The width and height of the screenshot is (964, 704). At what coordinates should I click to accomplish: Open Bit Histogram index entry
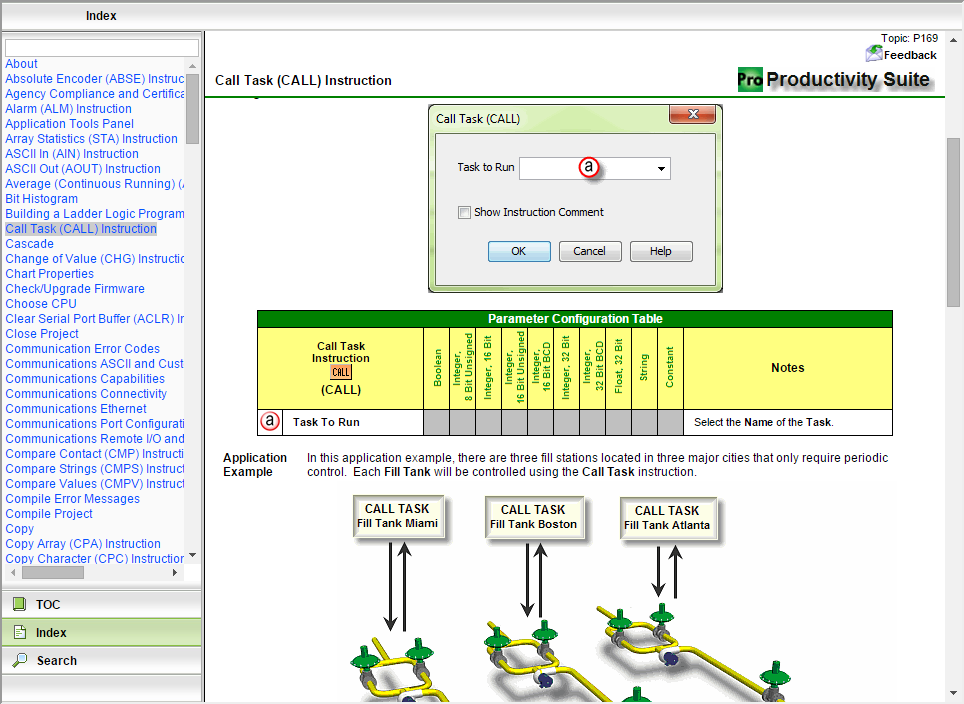42,199
